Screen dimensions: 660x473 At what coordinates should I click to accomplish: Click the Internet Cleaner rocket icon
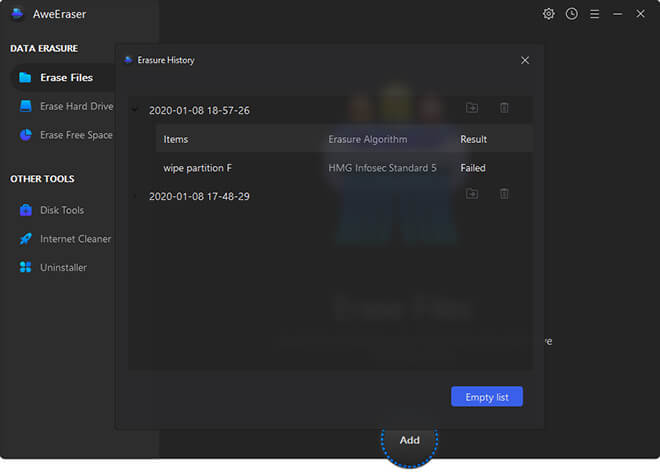(x=26, y=239)
